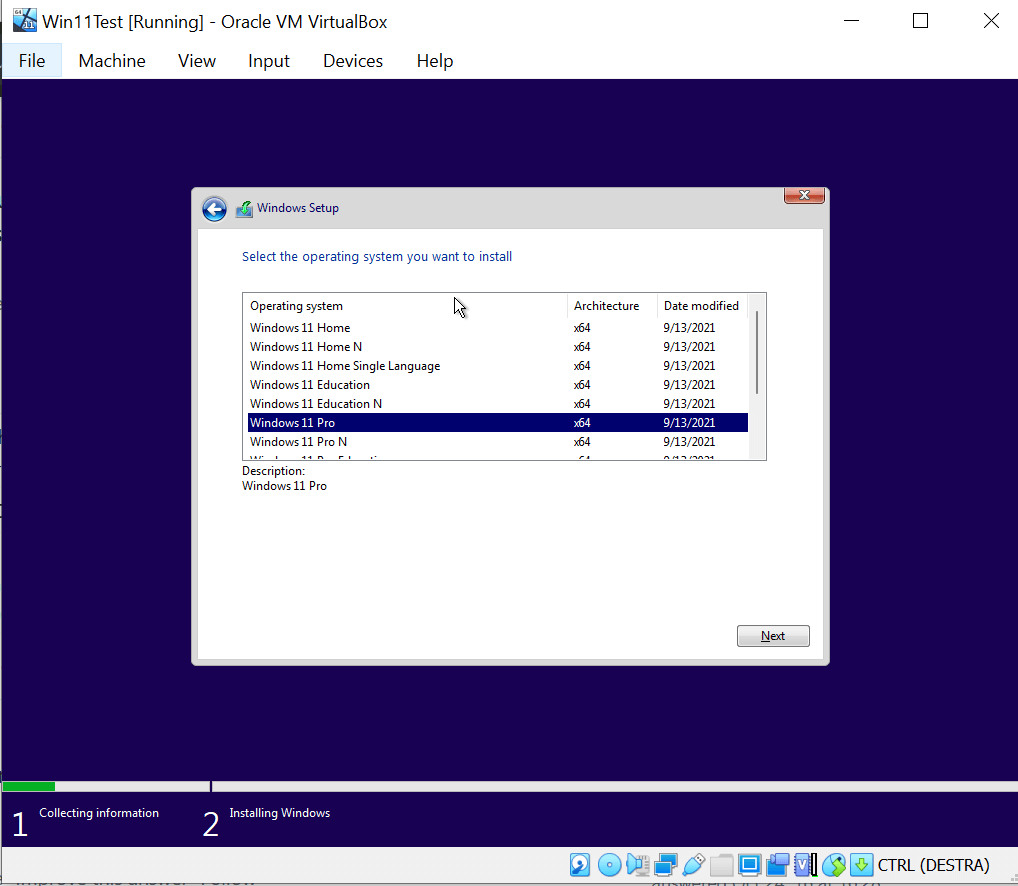Click the VirtualBox window title icon

click(x=25, y=21)
